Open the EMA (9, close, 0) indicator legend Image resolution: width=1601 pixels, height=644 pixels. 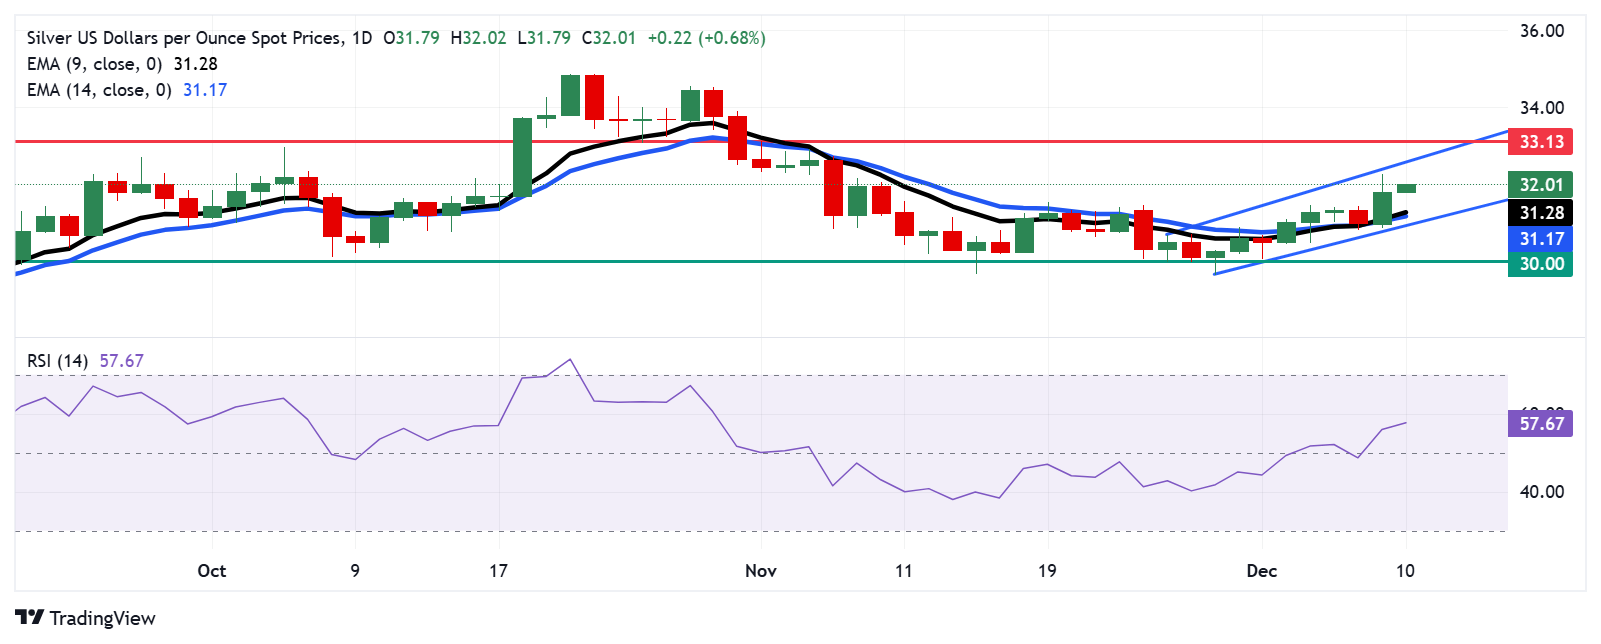pos(94,64)
